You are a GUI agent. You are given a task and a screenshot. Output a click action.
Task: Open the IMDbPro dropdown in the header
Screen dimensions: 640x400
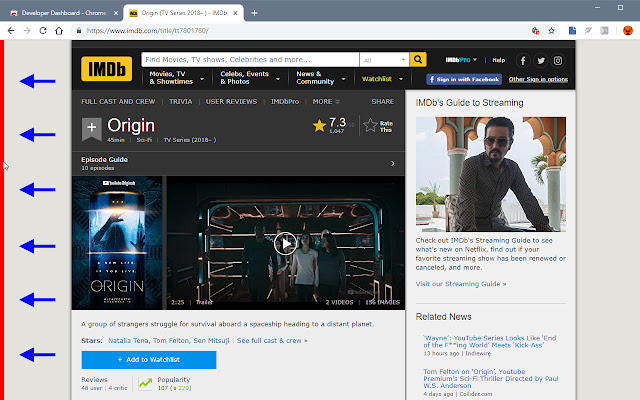coord(461,60)
